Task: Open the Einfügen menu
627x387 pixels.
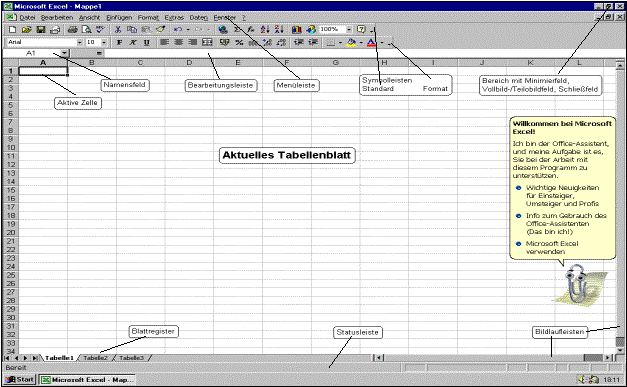Action: coord(119,18)
